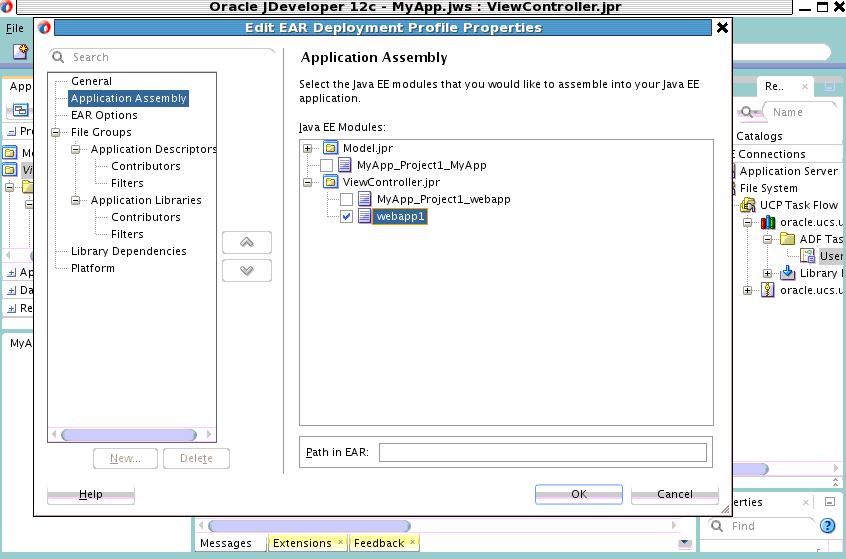Click the Path in EAR input field
This screenshot has height=559, width=846.
coord(543,452)
